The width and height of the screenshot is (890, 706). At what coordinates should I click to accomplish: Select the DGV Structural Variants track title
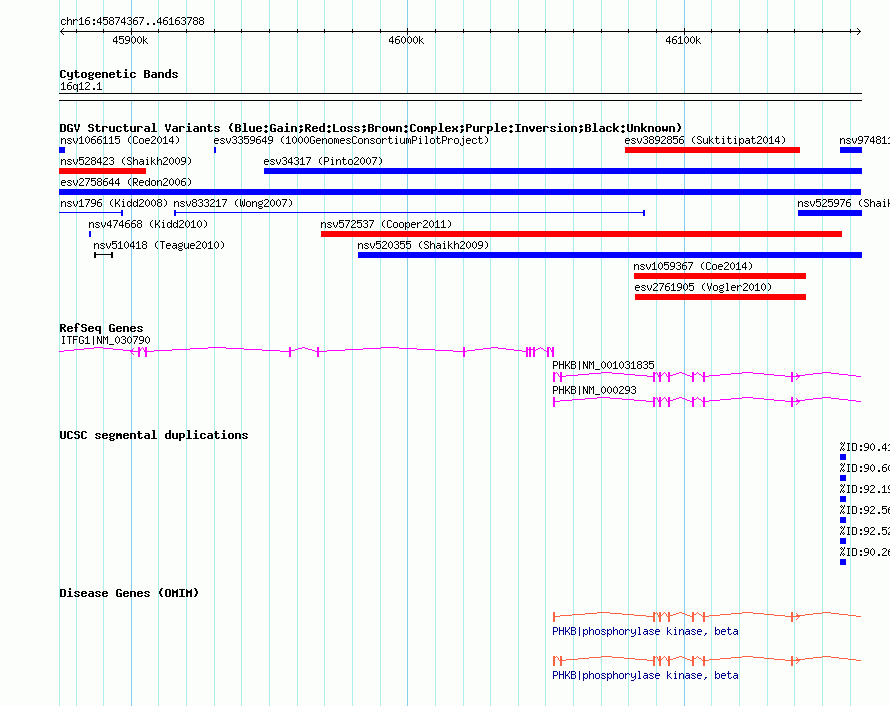[x=371, y=128]
